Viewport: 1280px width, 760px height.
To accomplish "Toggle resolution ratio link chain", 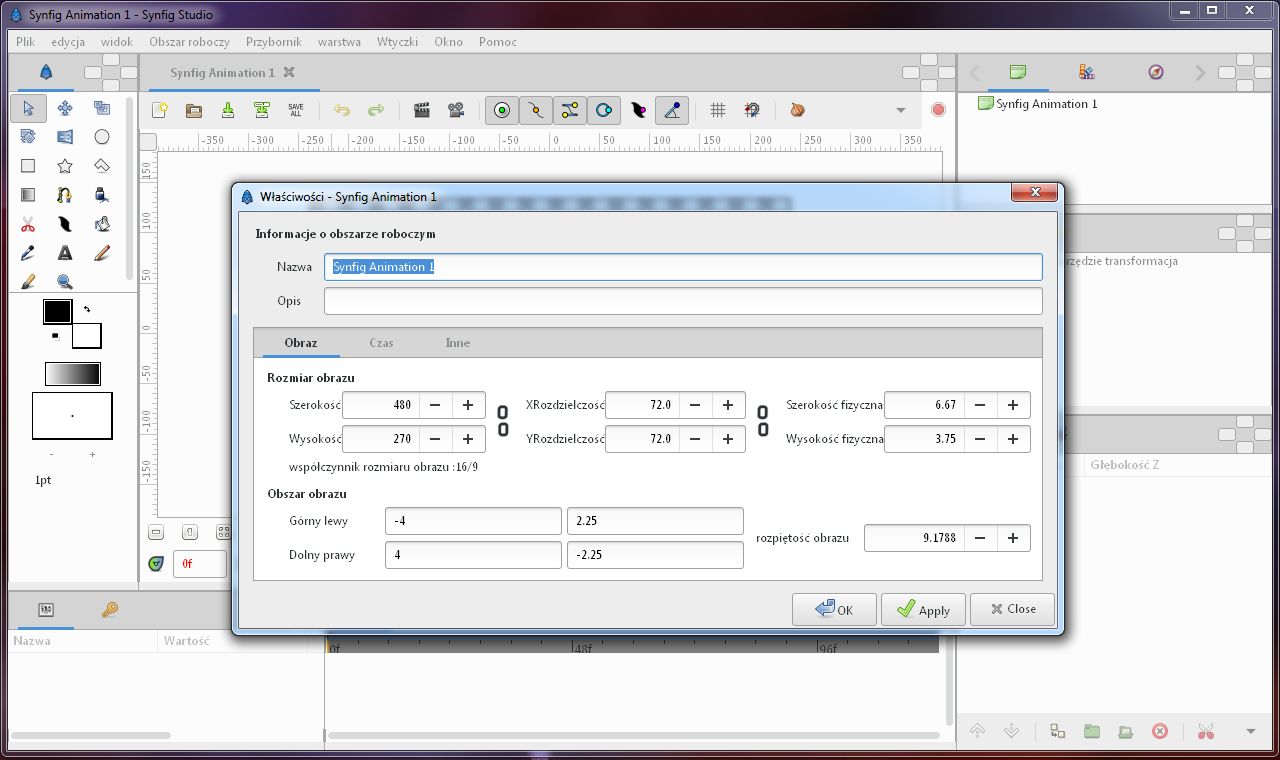I will pos(763,421).
